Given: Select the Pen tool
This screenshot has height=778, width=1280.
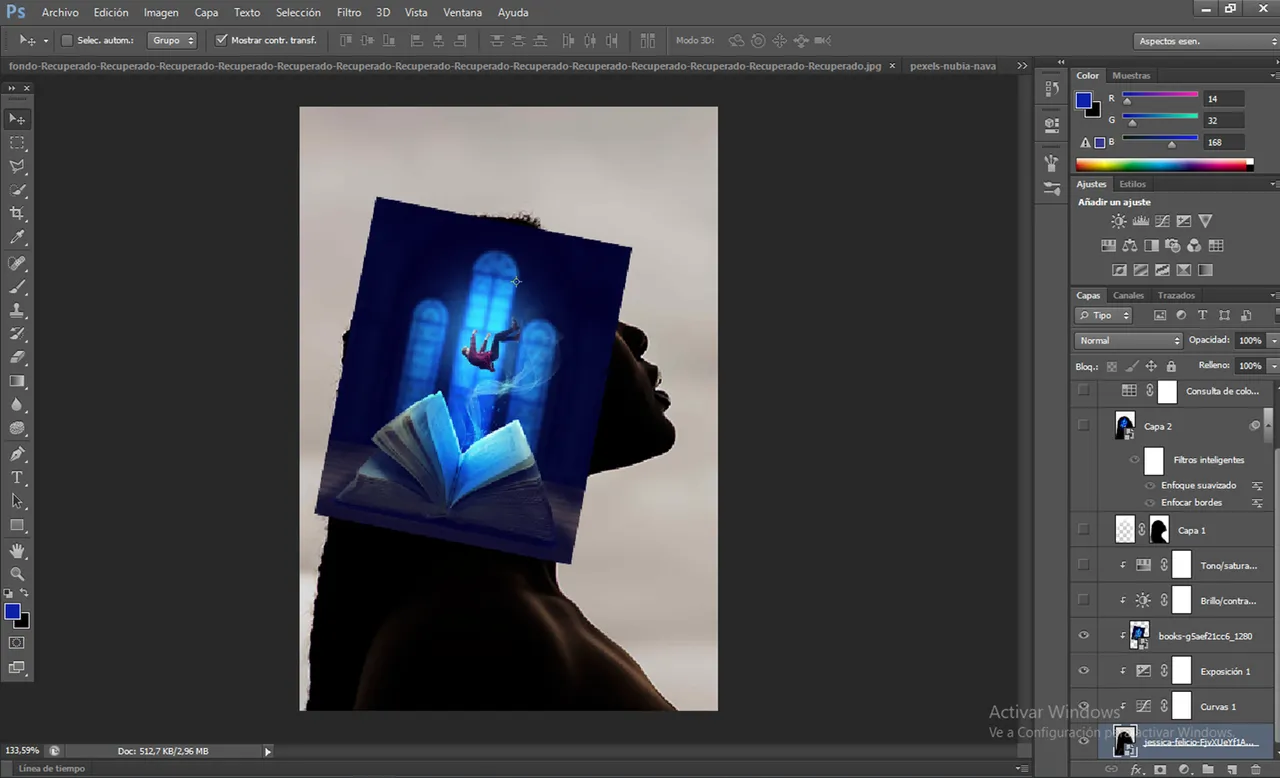Looking at the screenshot, I should click(17, 454).
